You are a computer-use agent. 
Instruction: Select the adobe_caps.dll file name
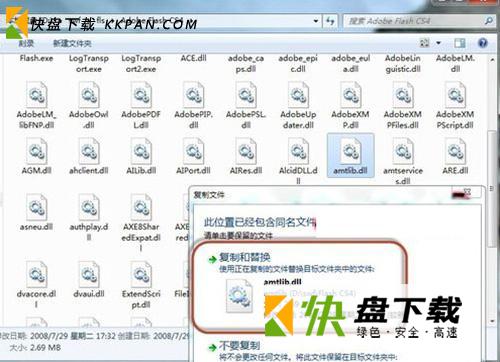[x=246, y=64]
